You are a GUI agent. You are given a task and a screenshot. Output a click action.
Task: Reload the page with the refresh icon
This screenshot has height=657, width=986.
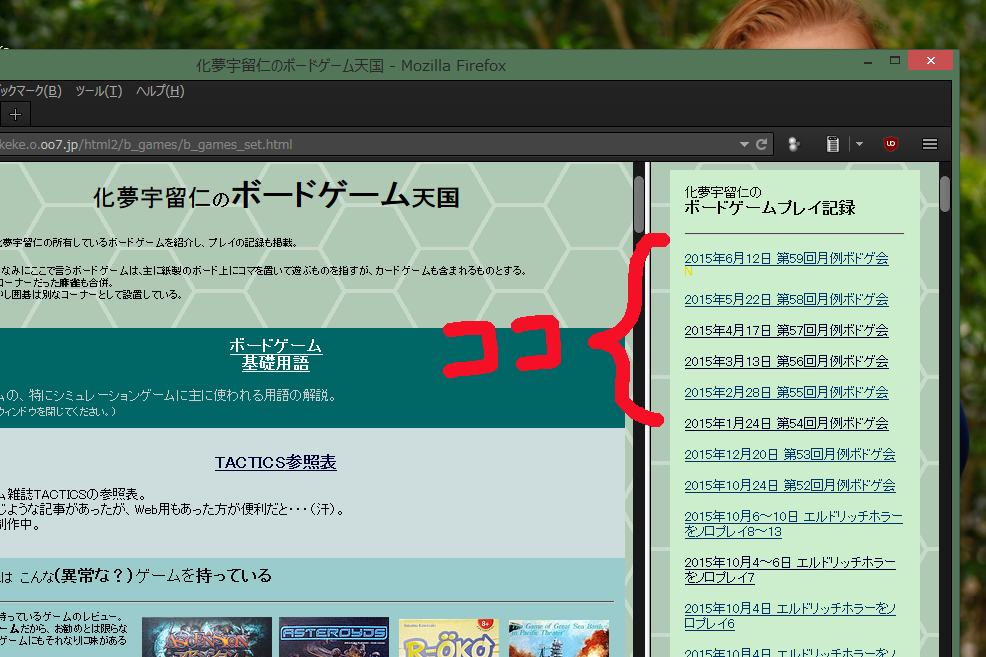[x=762, y=145]
